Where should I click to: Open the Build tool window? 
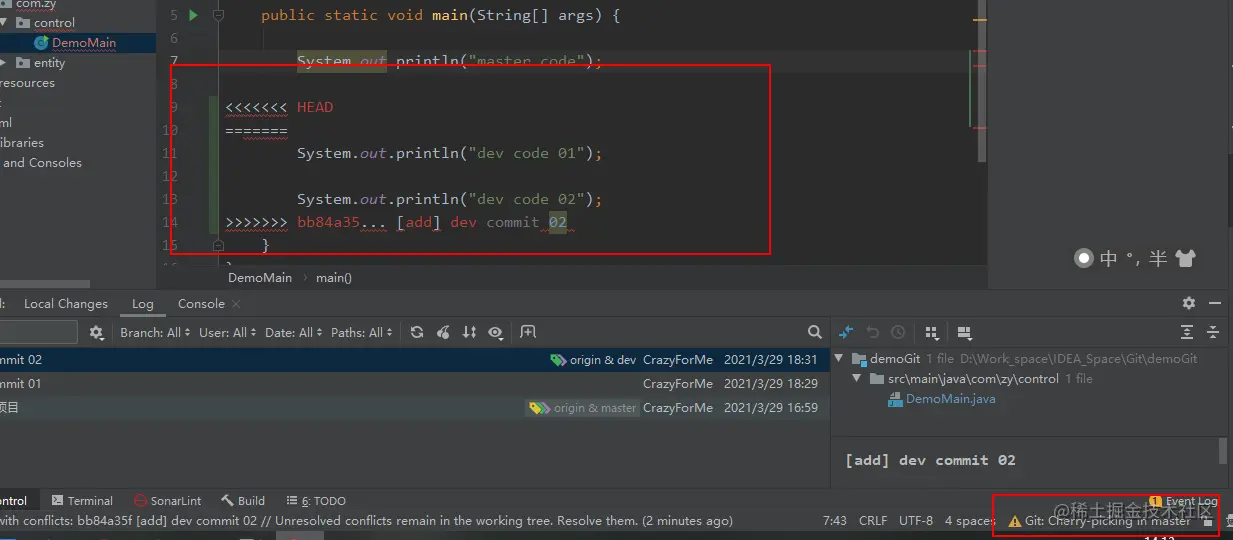tap(243, 500)
